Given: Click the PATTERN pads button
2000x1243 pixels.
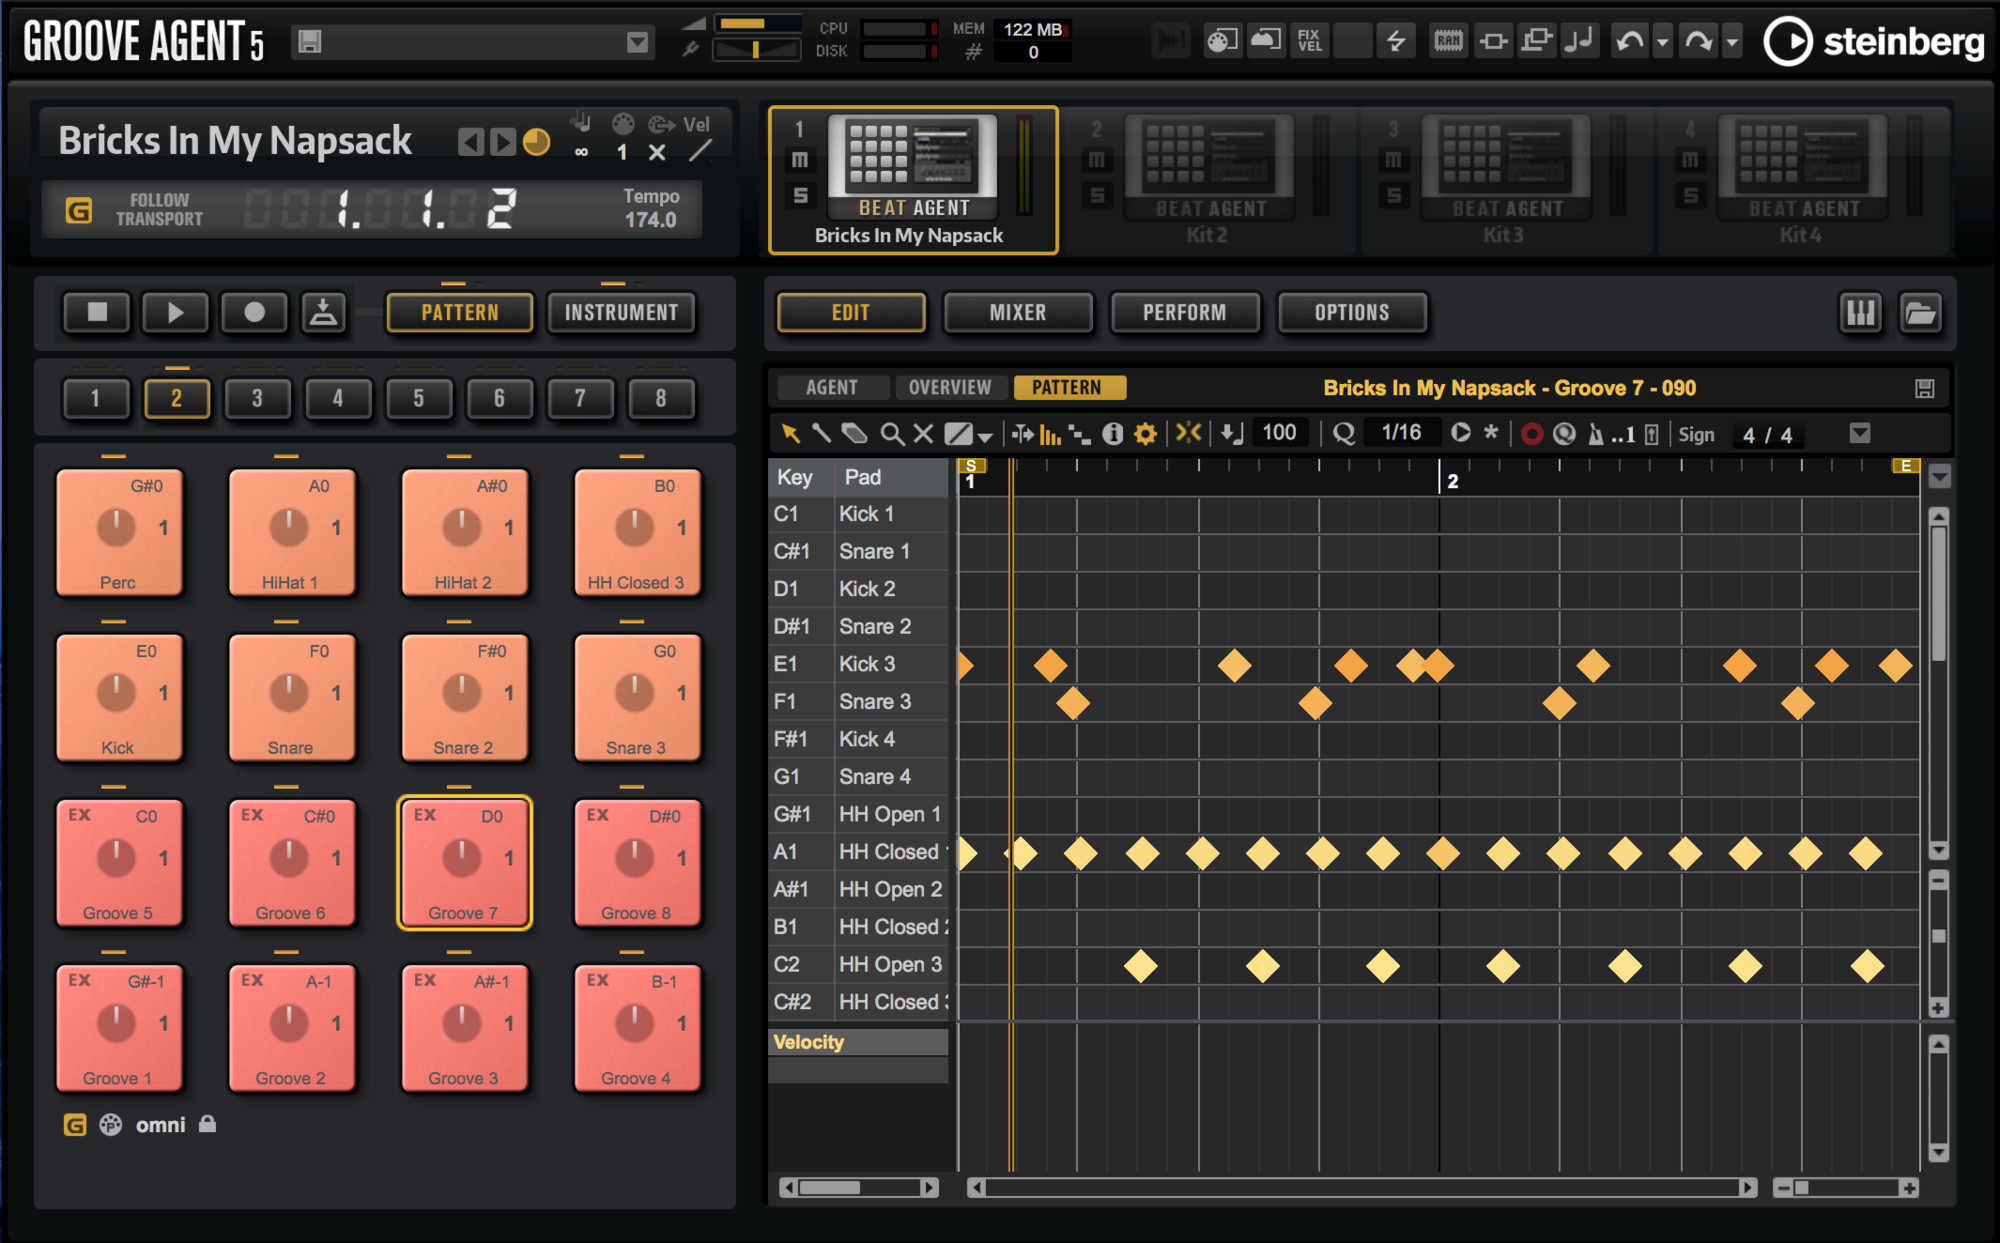Looking at the screenshot, I should [460, 313].
